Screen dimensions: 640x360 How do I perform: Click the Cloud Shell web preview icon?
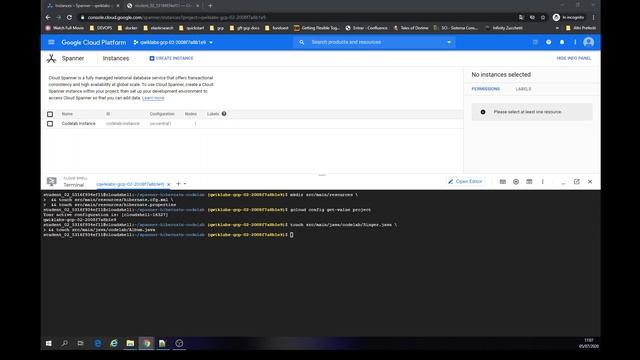[x=529, y=182]
